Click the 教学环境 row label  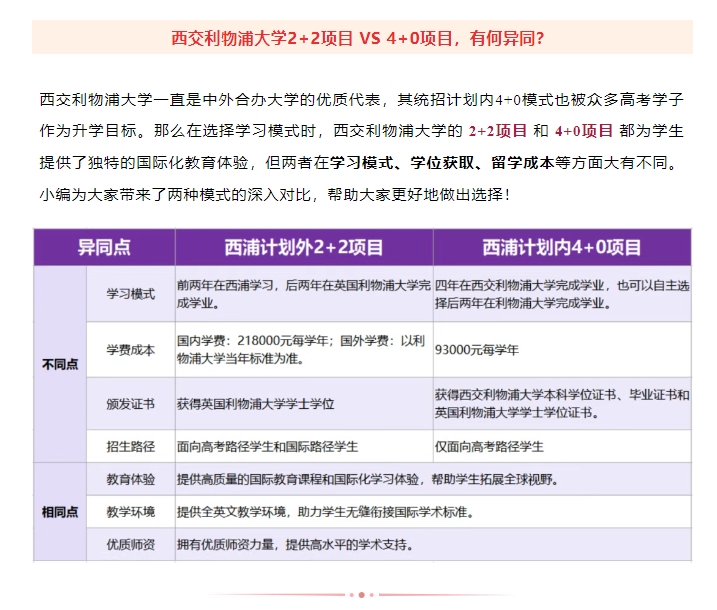pyautogui.click(x=131, y=512)
